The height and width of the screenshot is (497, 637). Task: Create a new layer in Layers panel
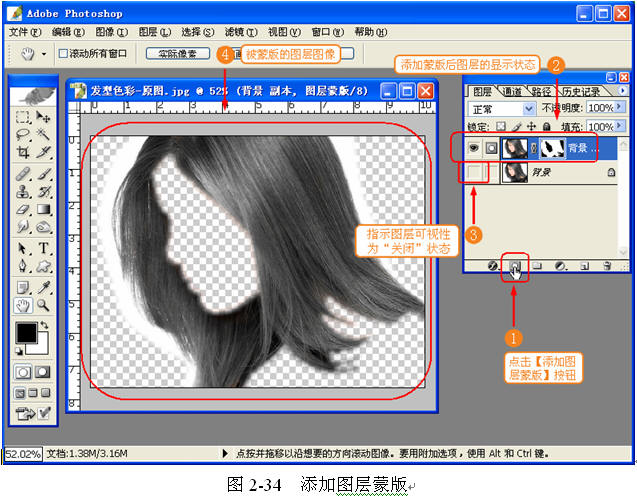coord(584,266)
